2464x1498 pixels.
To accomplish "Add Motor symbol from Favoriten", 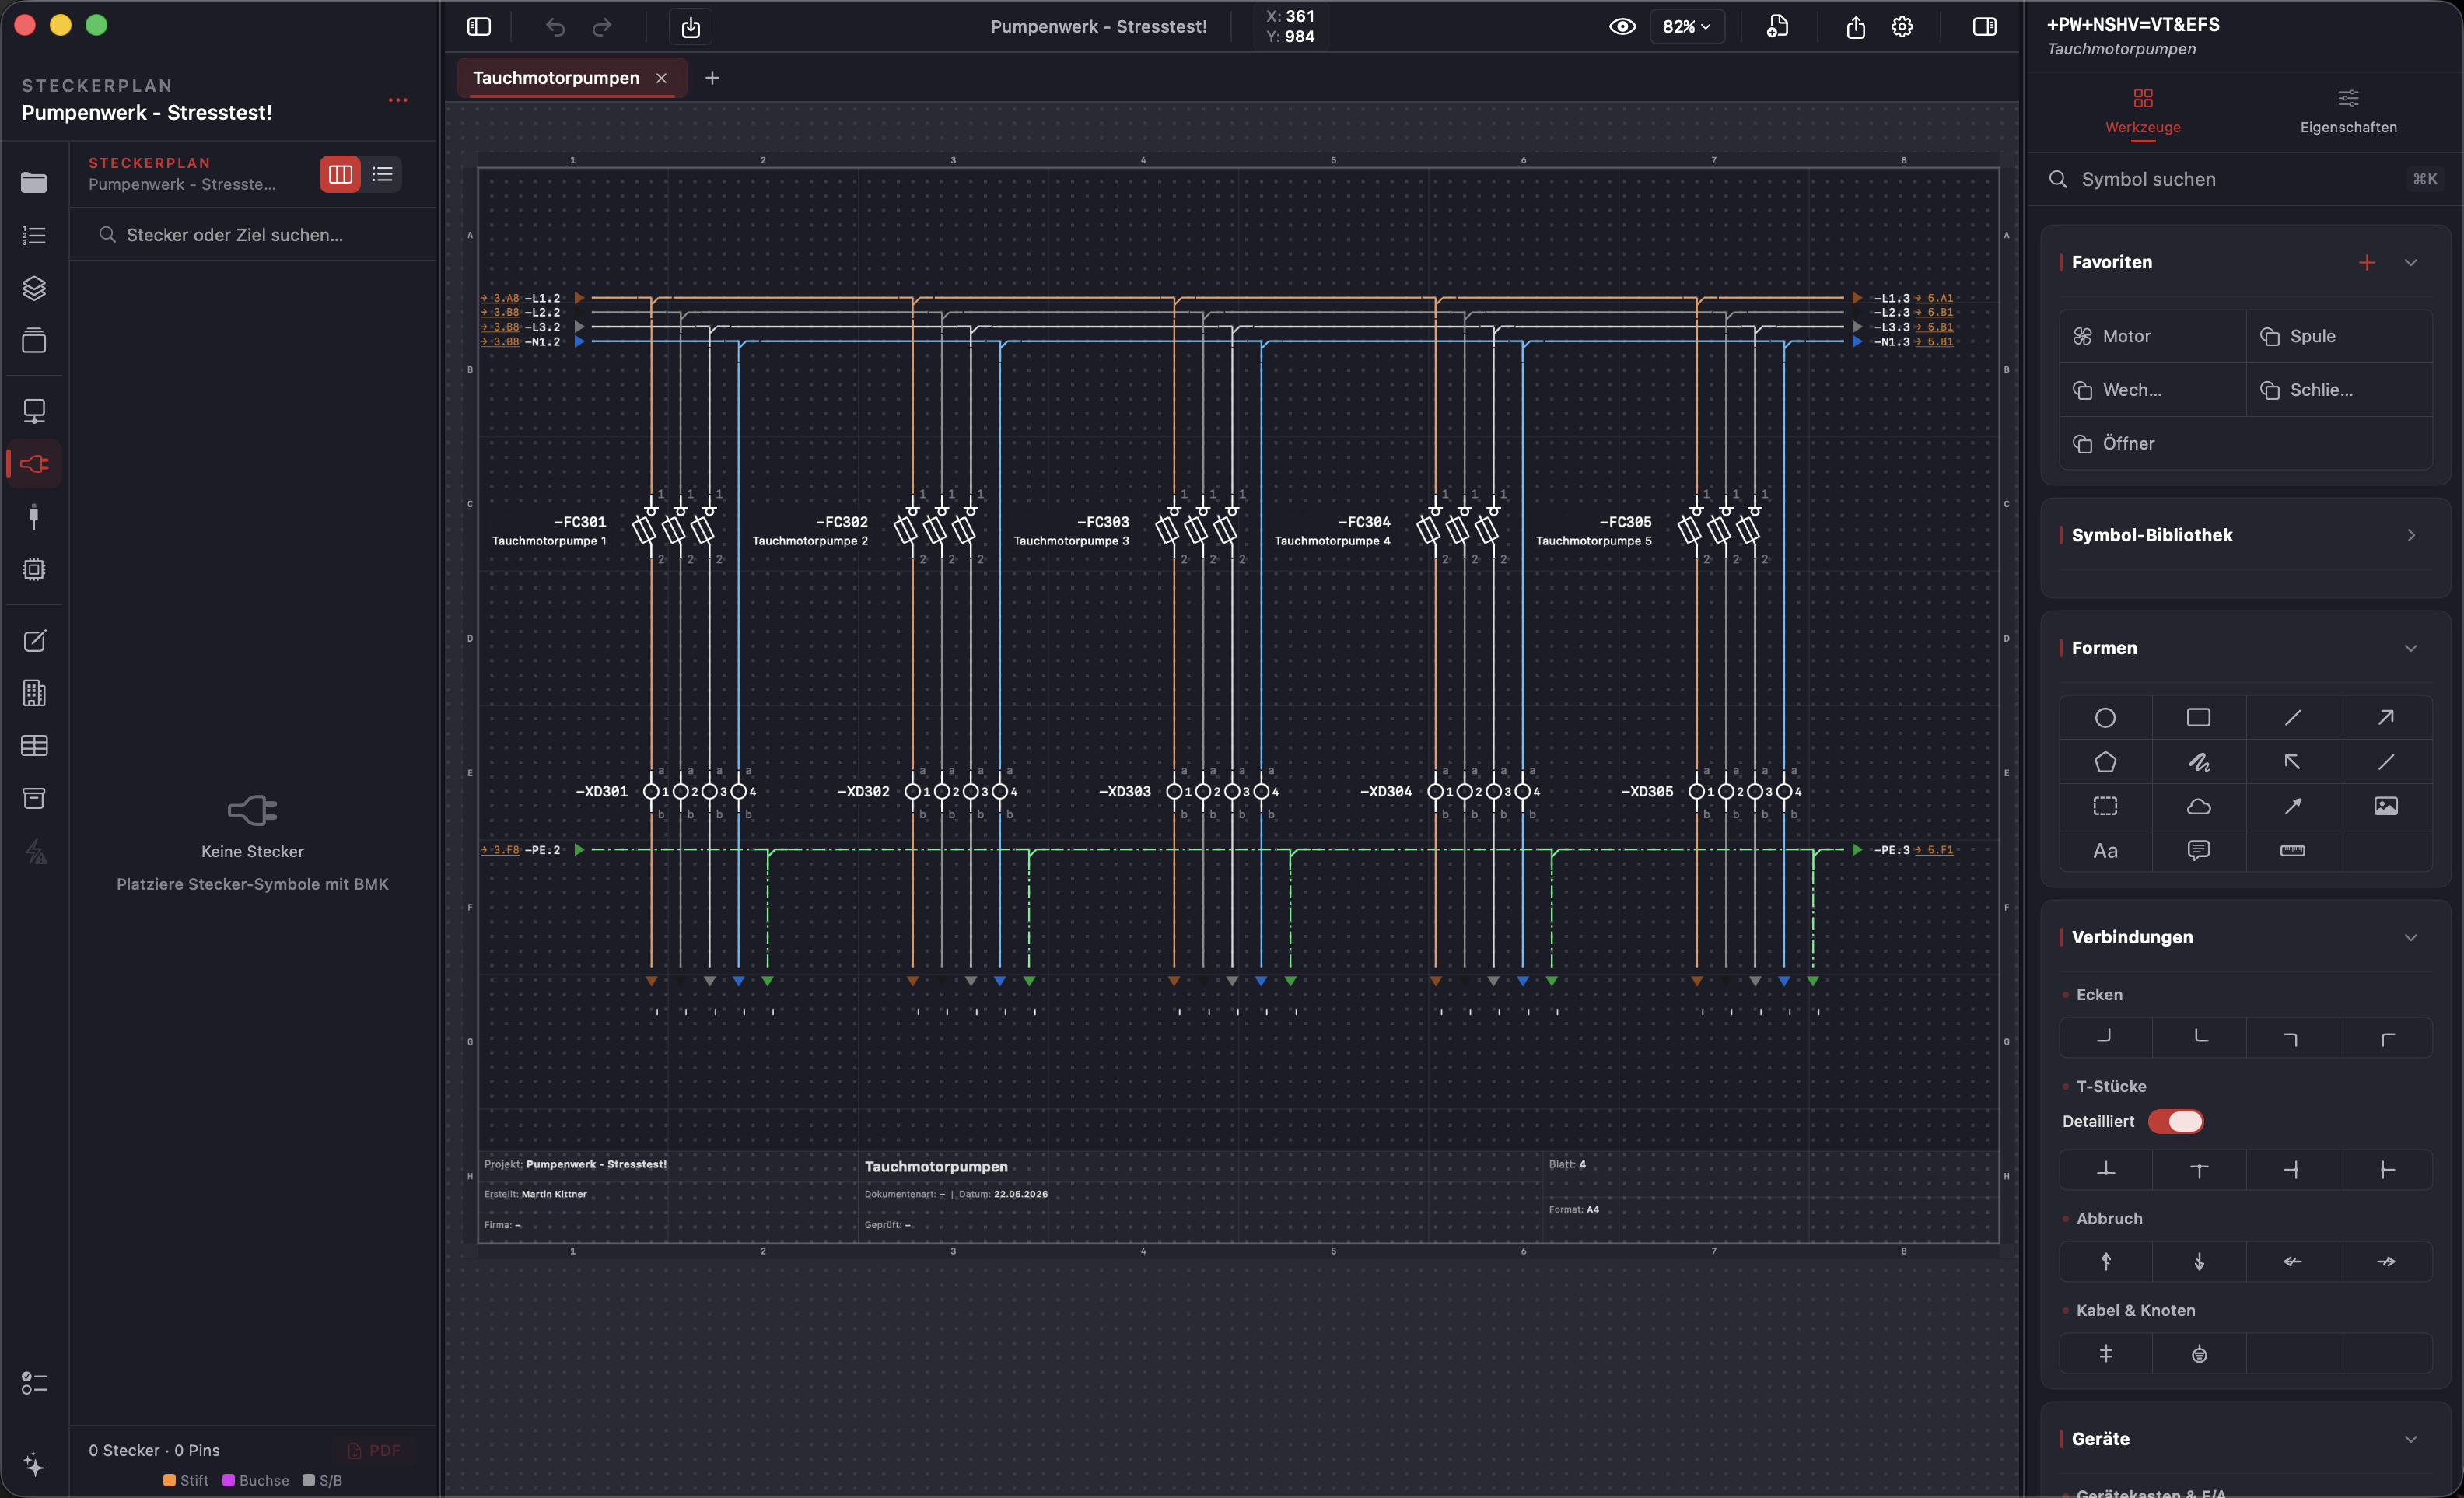I will (x=2152, y=336).
